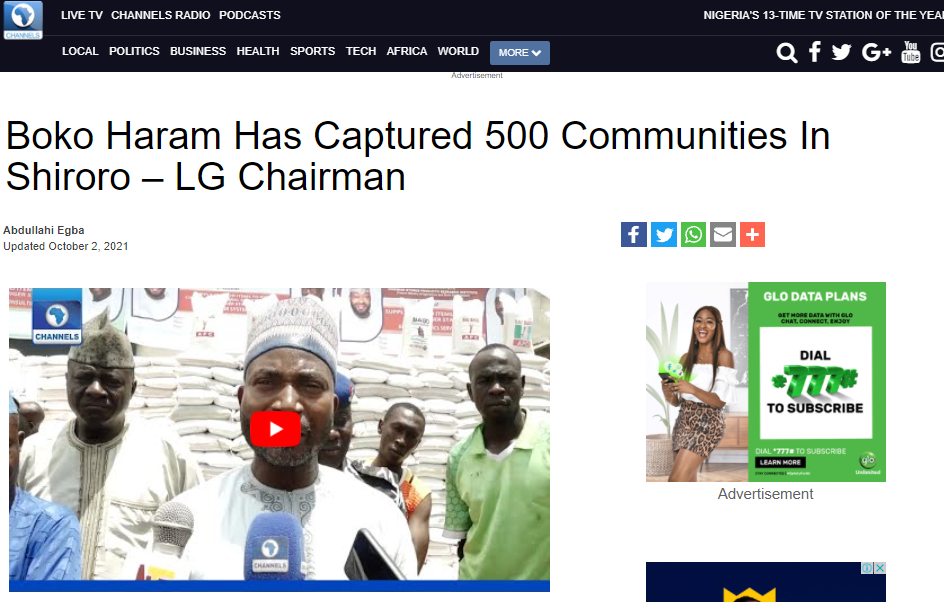Close the bottom ad with X button
The image size is (944, 602).
pyautogui.click(x=880, y=568)
